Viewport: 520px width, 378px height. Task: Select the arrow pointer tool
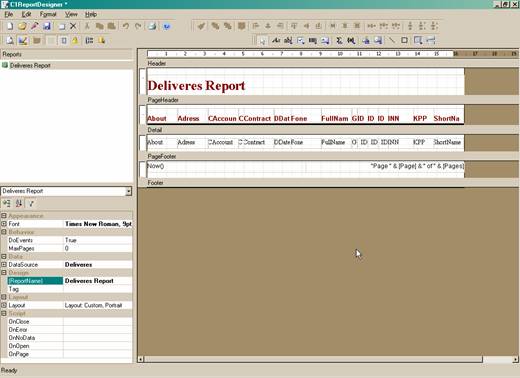coord(262,41)
